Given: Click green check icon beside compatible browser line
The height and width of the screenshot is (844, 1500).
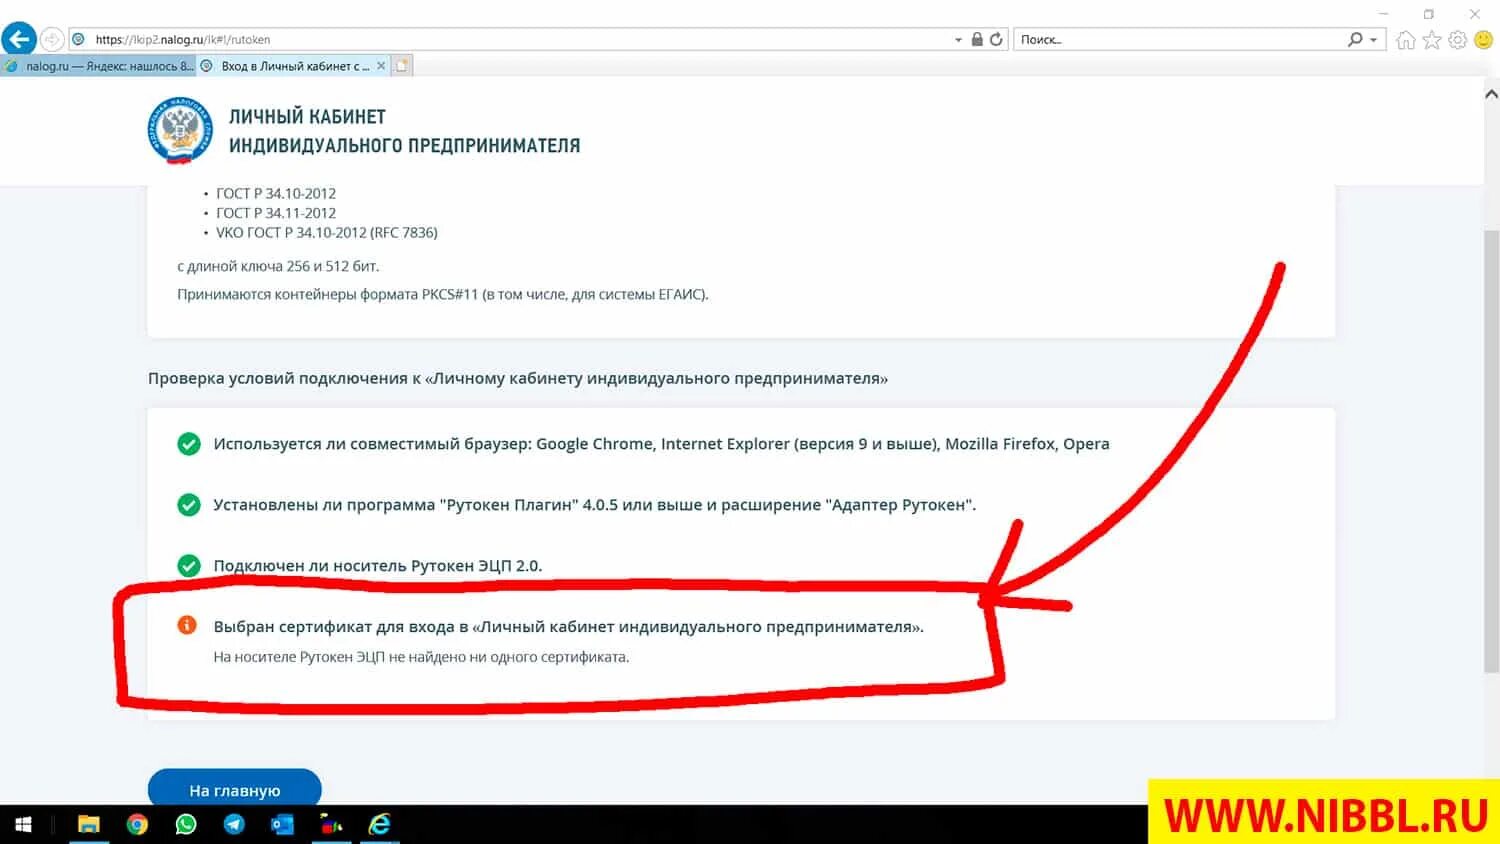Looking at the screenshot, I should pyautogui.click(x=188, y=444).
